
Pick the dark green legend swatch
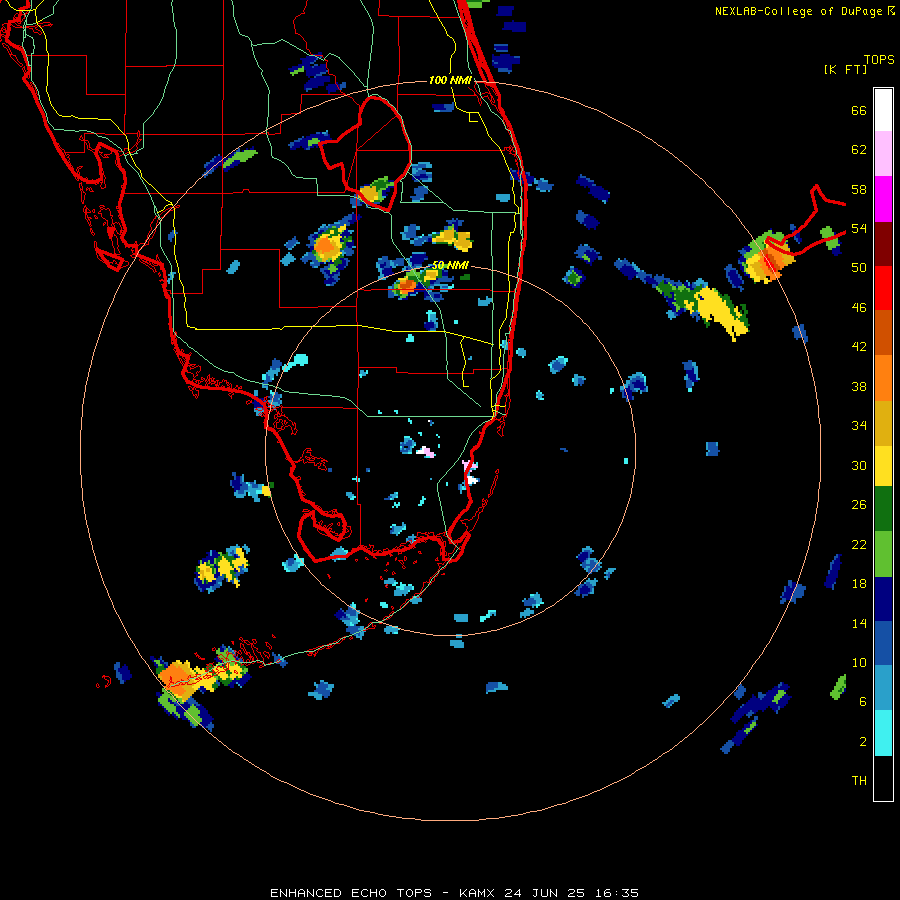[883, 509]
